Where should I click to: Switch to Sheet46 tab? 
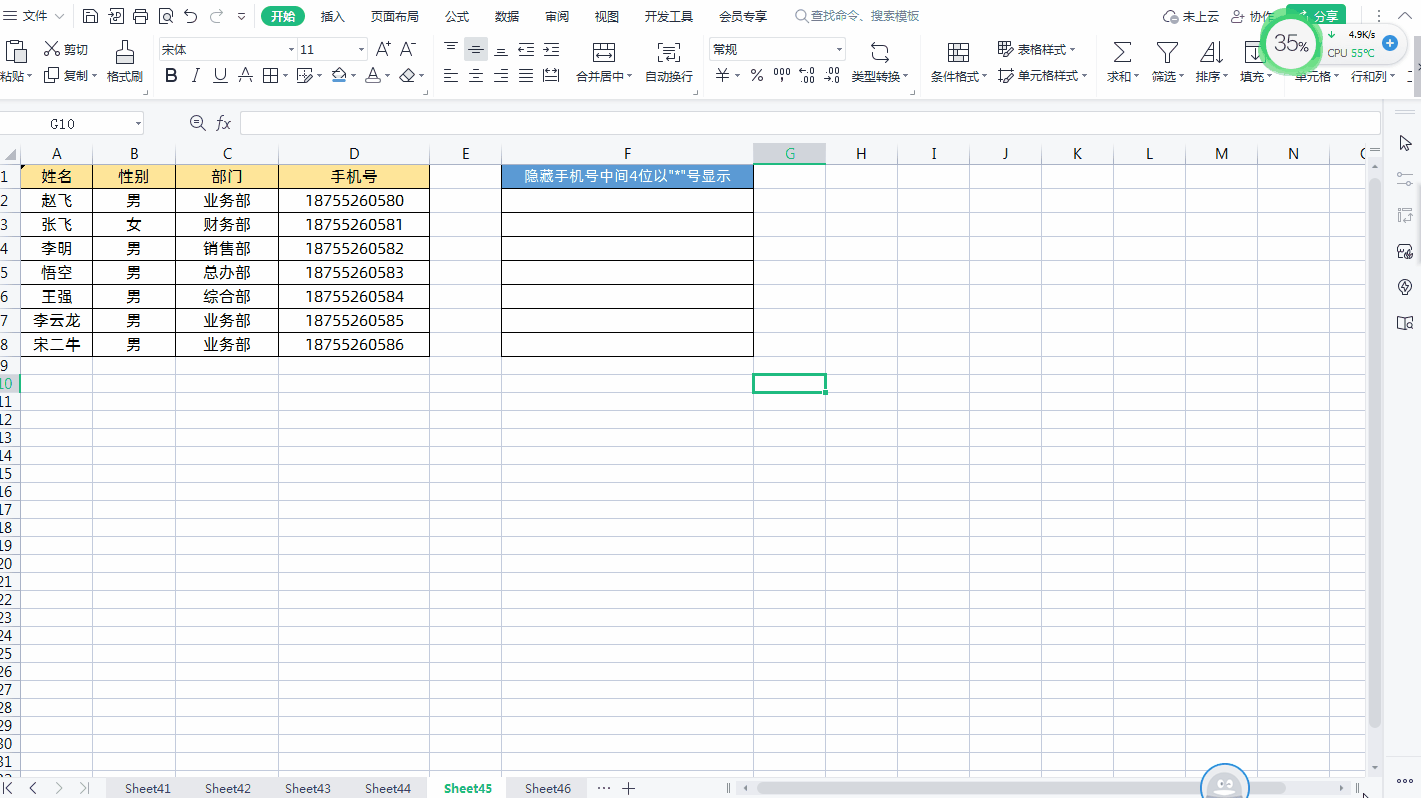548,788
